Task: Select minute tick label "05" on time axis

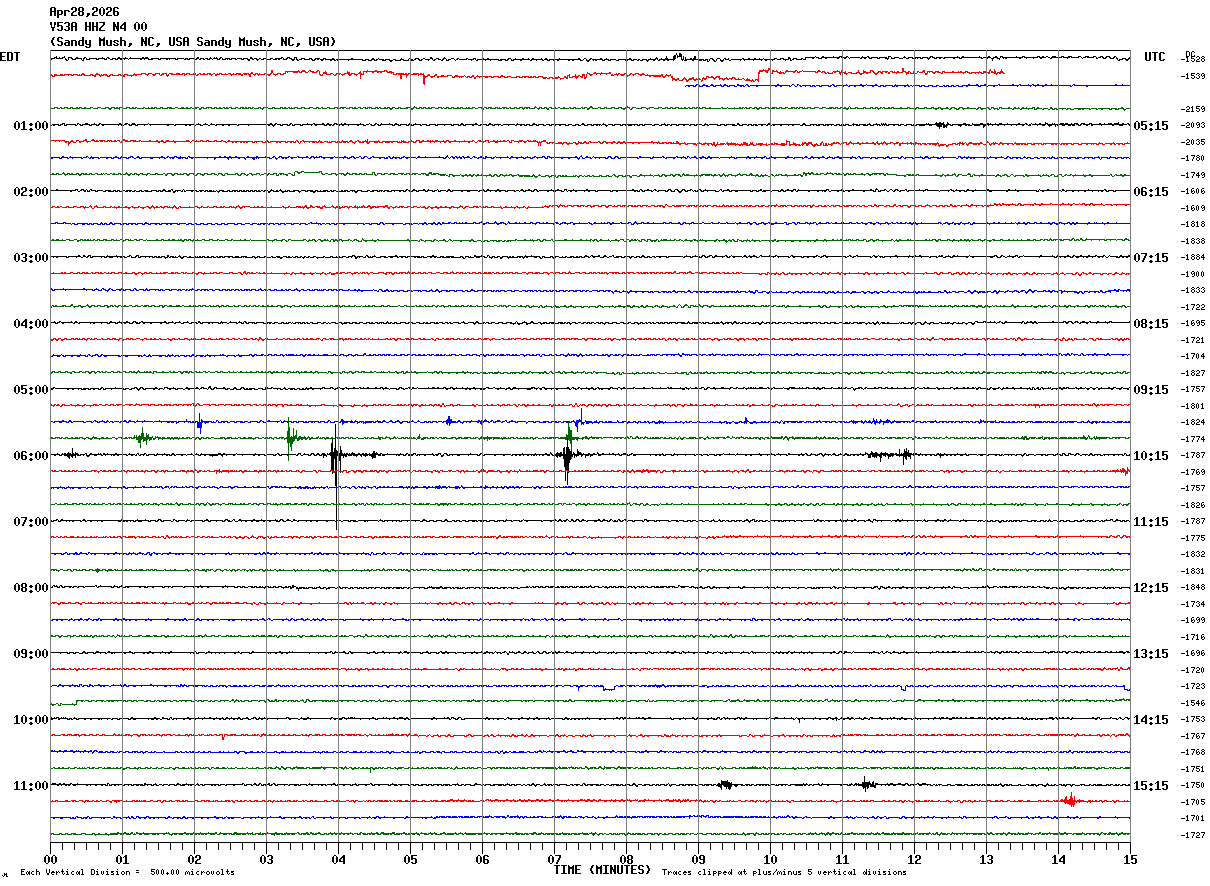Action: click(410, 859)
